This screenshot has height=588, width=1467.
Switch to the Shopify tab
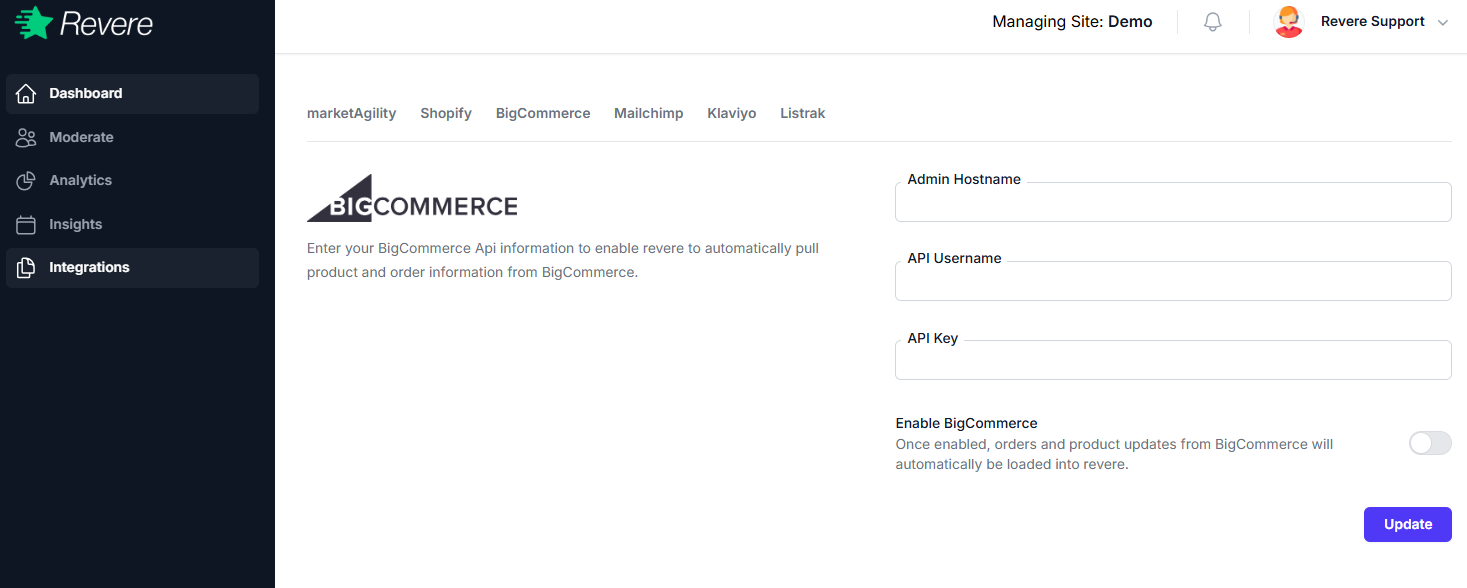(445, 113)
